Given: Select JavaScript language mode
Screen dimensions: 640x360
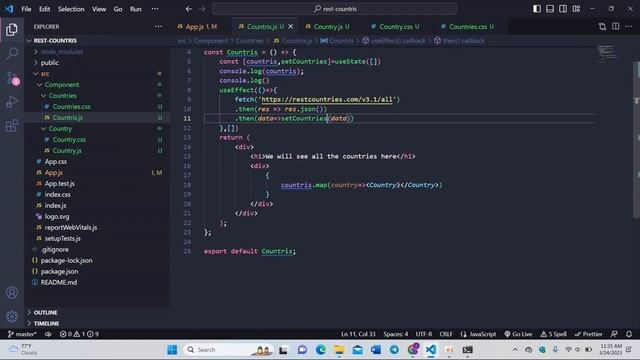Looking at the screenshot, I should click(478, 334).
